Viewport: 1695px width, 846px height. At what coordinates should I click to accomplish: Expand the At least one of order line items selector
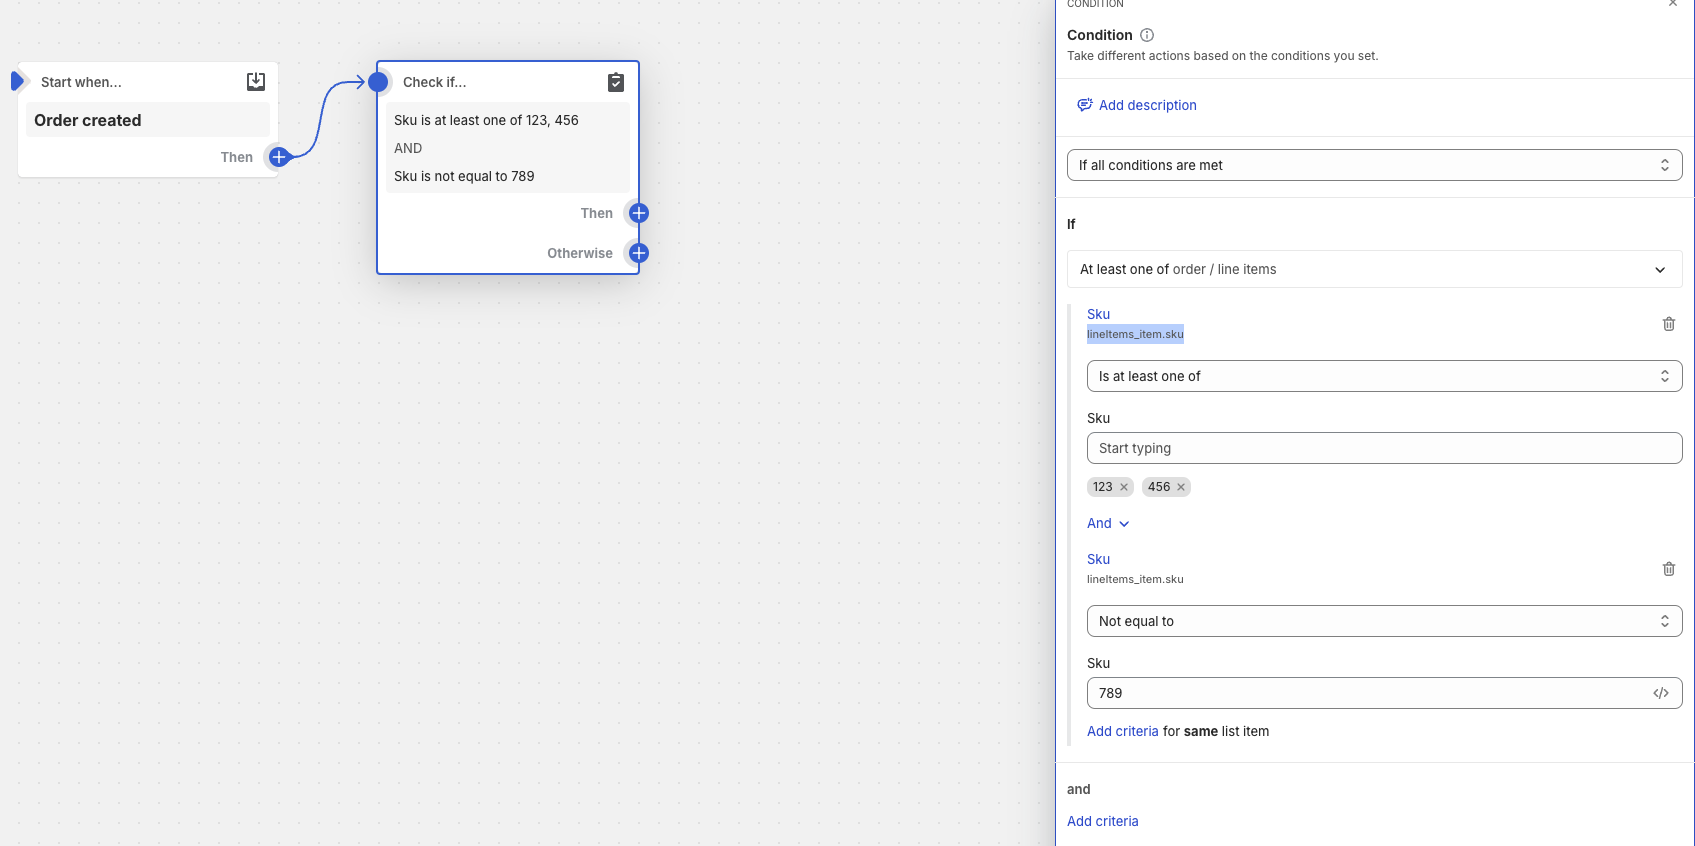(1374, 269)
